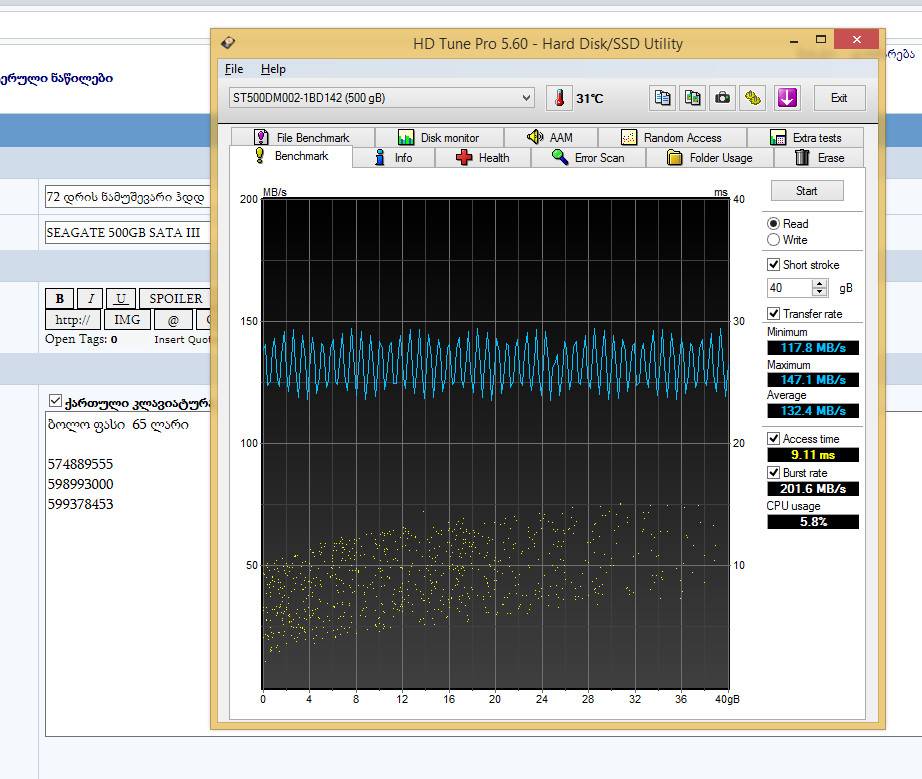Uncheck the Short stroke checkbox
922x779 pixels.
point(774,265)
